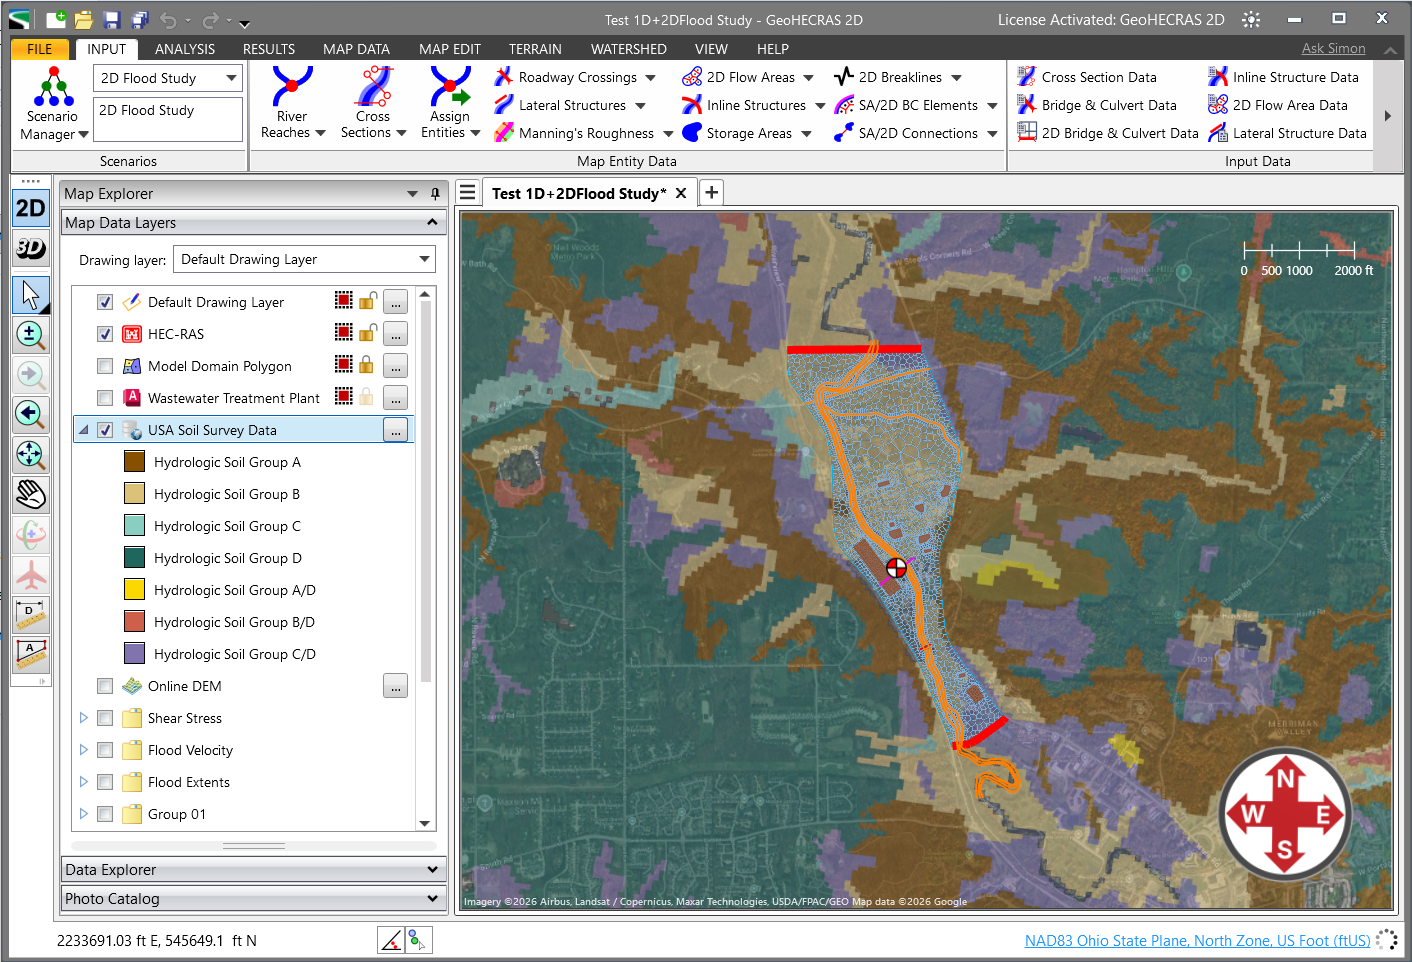Screen dimensions: 1412x962
Task: Open the Scenario Manager
Action: pyautogui.click(x=54, y=104)
